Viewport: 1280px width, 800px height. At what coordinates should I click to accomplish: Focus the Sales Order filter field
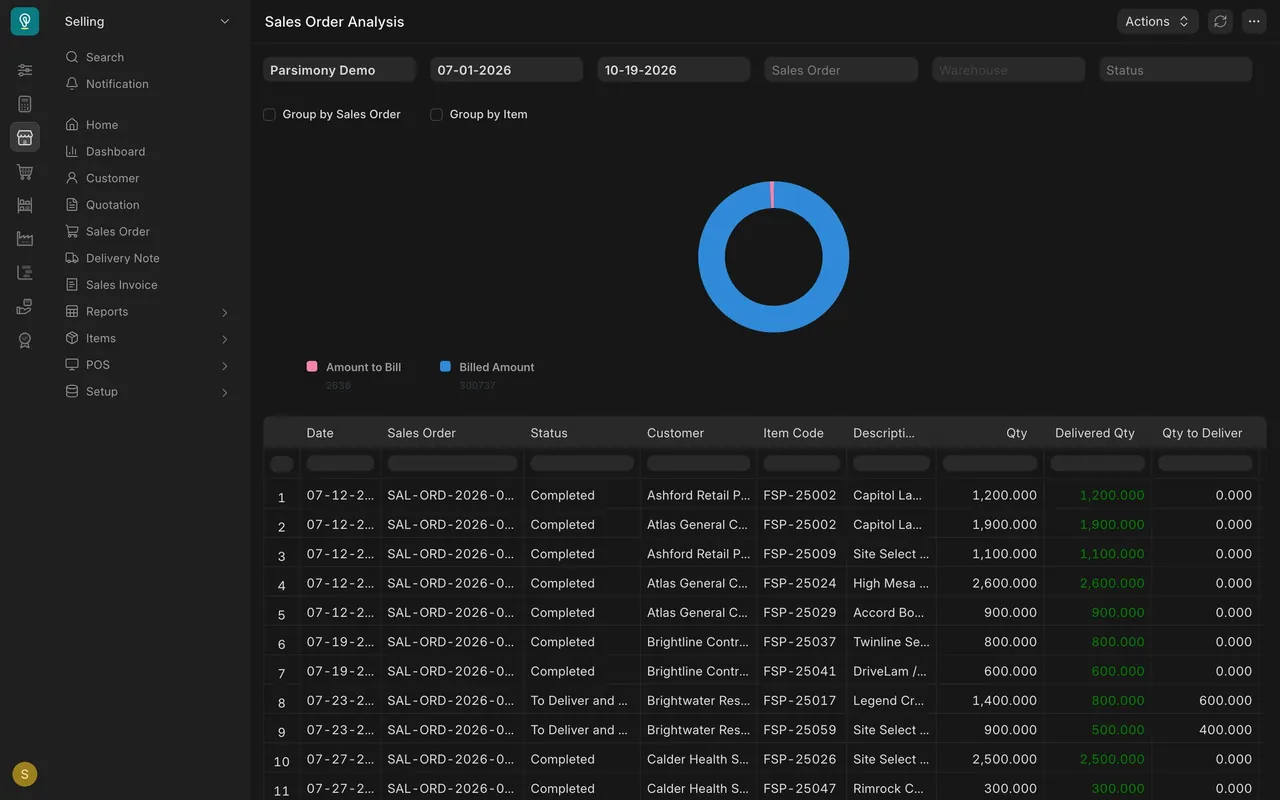pyautogui.click(x=841, y=70)
